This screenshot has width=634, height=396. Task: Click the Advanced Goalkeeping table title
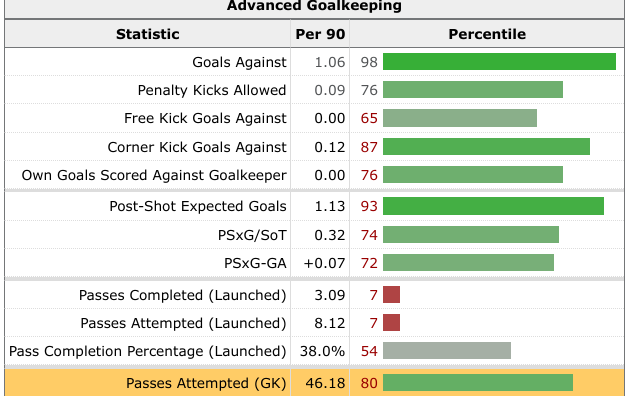click(314, 6)
